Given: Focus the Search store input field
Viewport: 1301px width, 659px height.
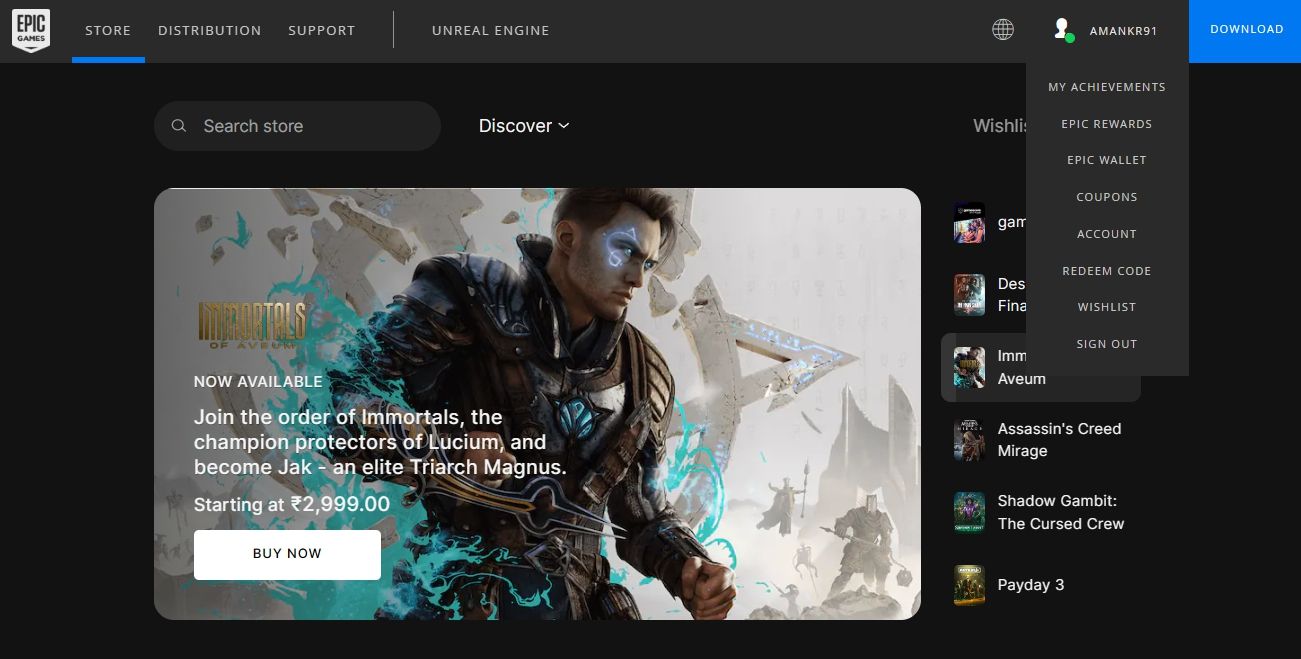Looking at the screenshot, I should [310, 126].
